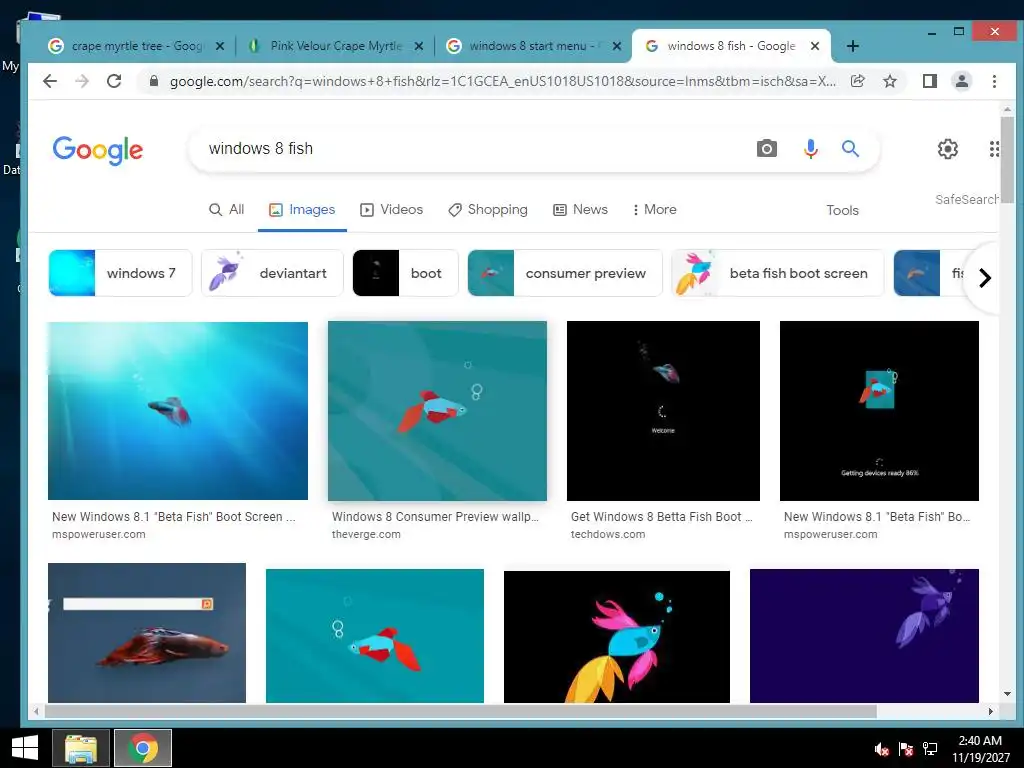Search by image with camera icon
Screen dimensions: 1024x768
[767, 149]
